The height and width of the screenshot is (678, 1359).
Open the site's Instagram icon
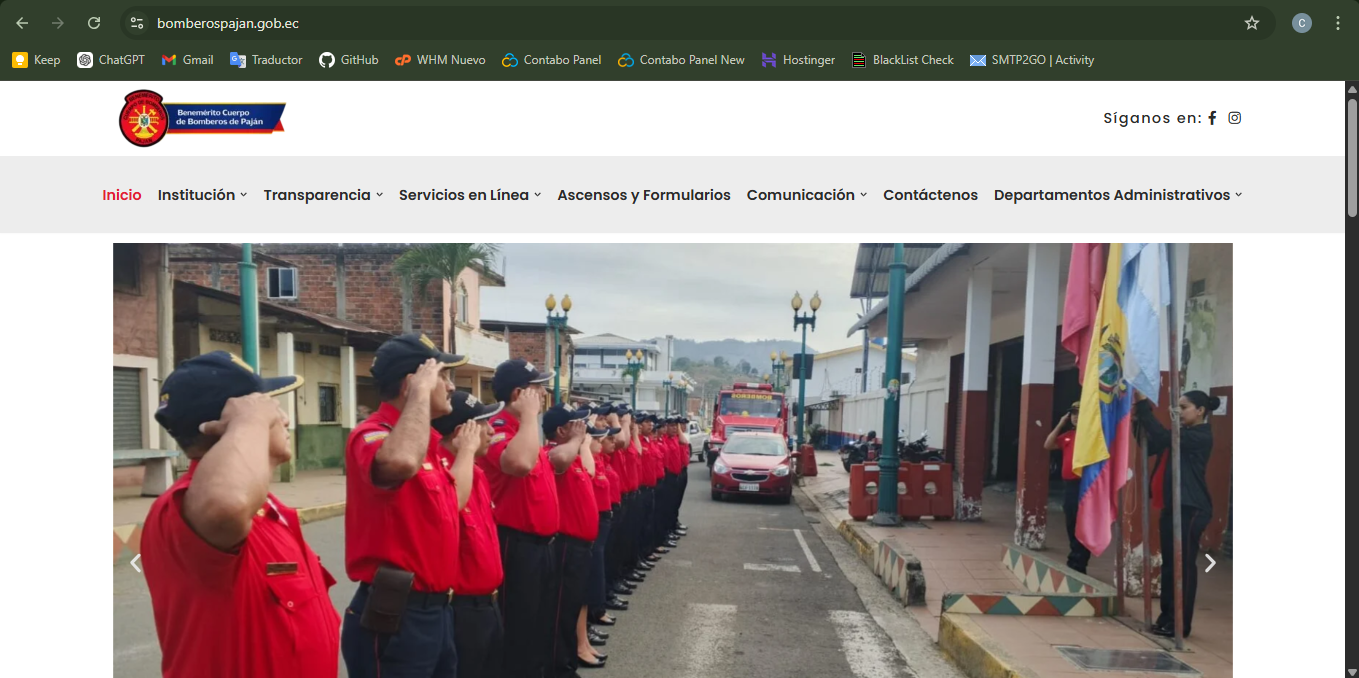coord(1234,118)
